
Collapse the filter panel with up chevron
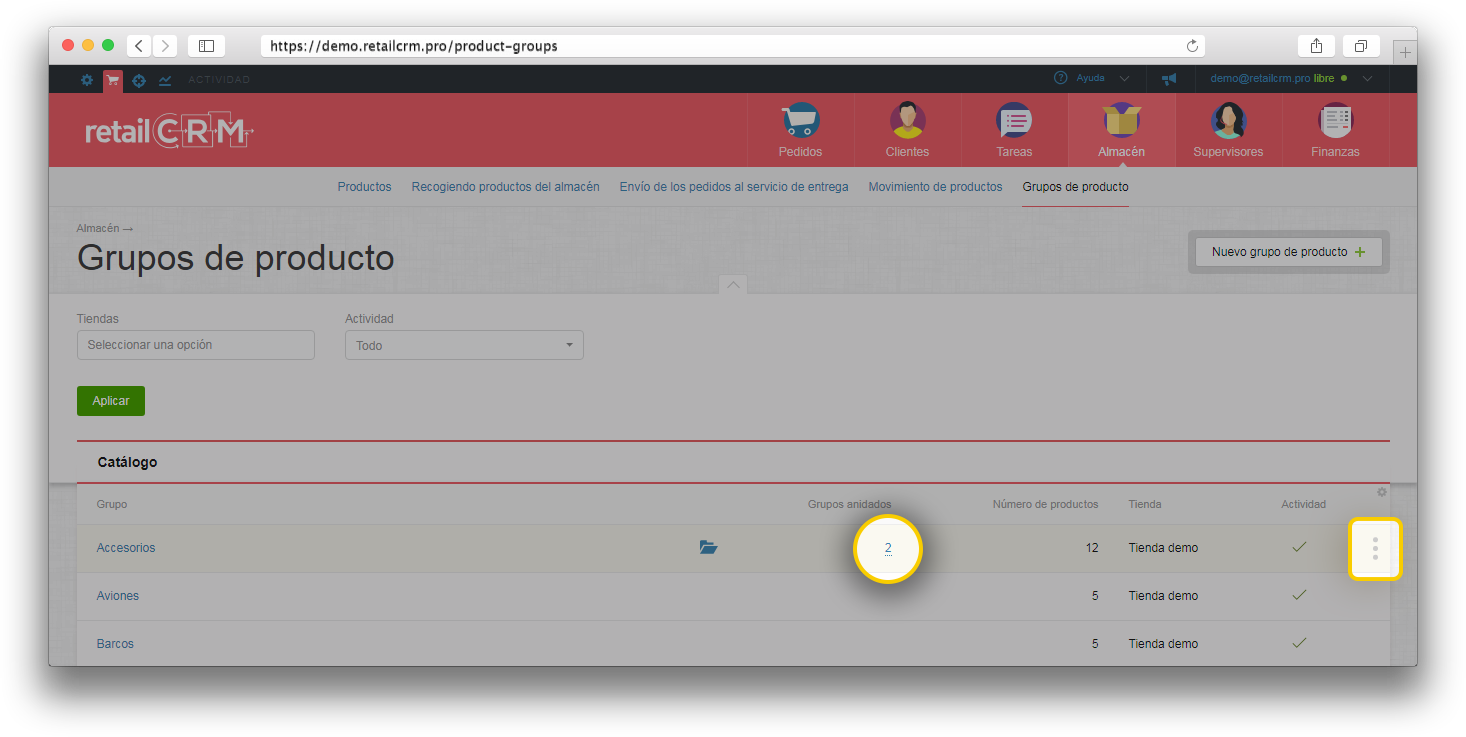coord(733,285)
